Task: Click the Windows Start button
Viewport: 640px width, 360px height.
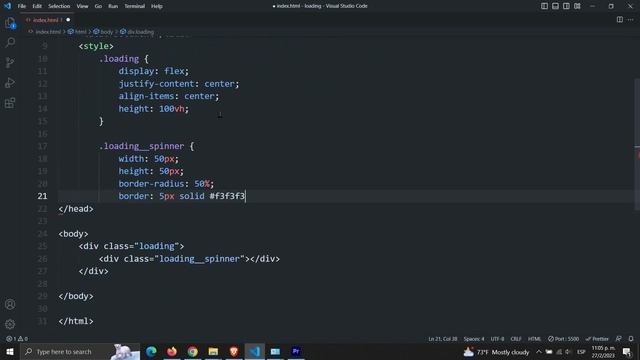Action: [10, 351]
